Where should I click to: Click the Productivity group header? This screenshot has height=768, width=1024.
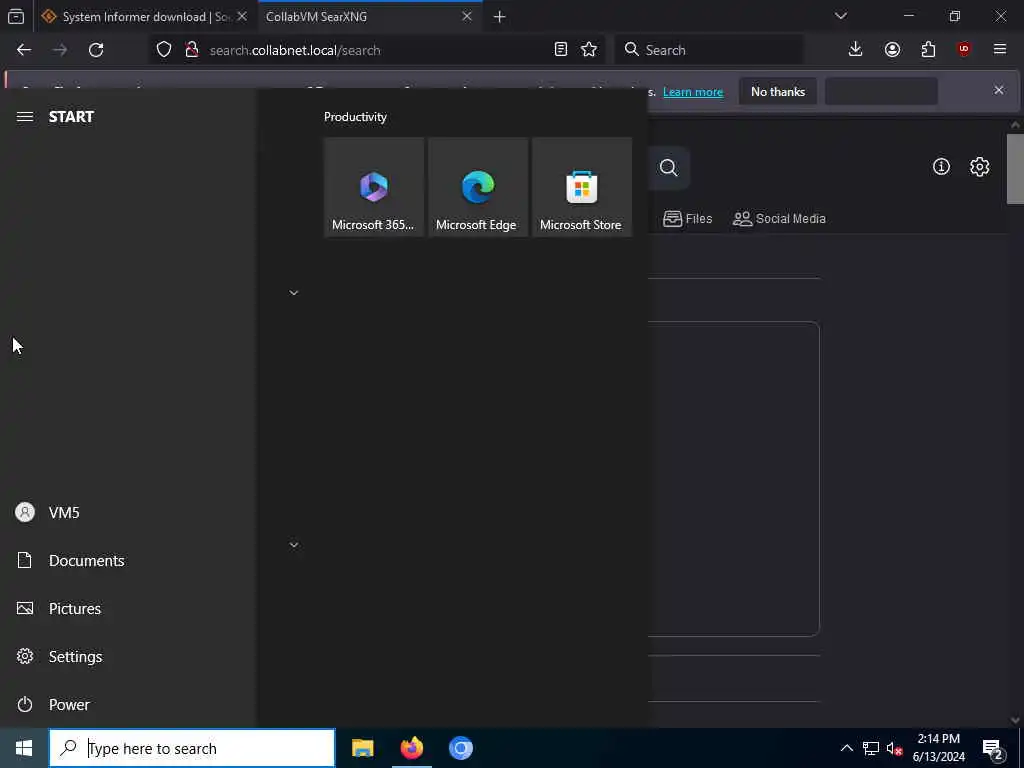(x=355, y=118)
